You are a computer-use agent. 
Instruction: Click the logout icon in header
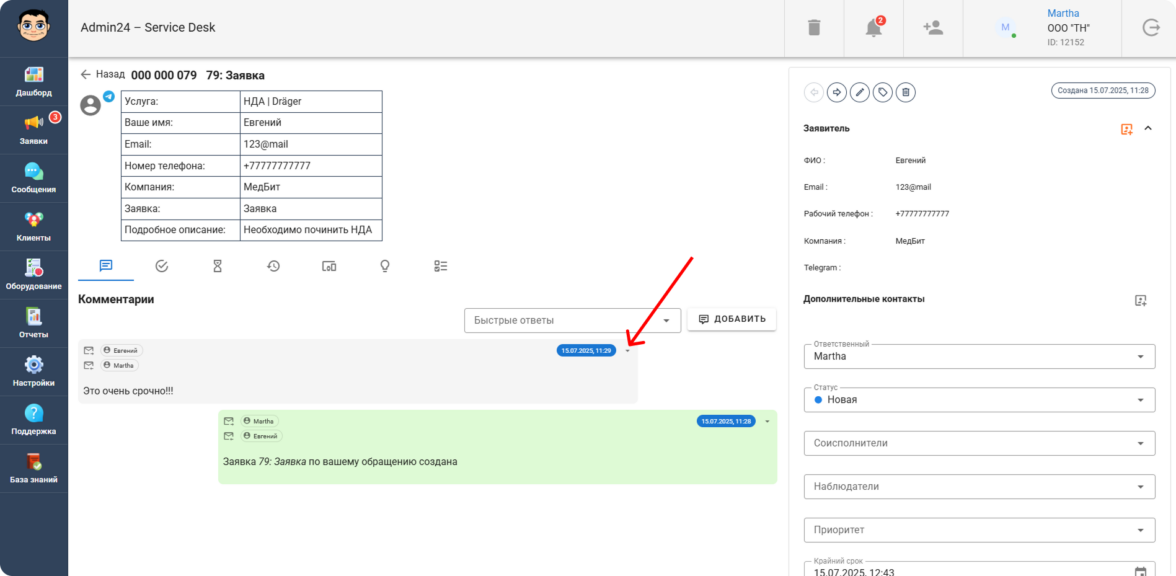[1150, 28]
